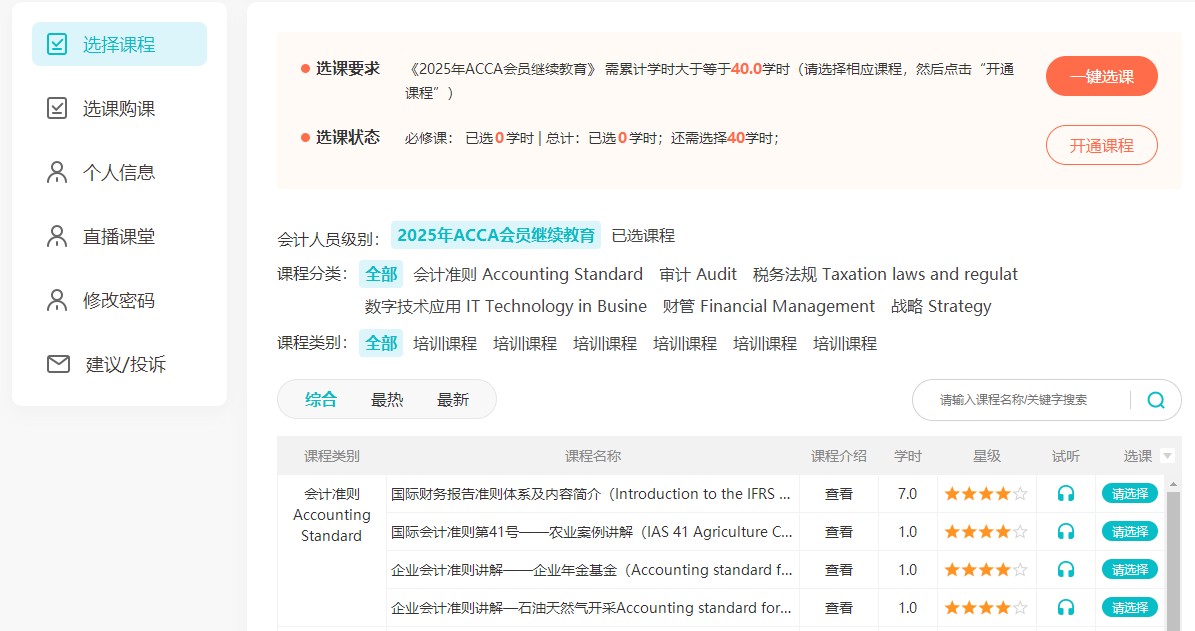Screen dimensions: 1195x631
Task: Click star rating of 农业案例讲解 course
Action: pyautogui.click(x=986, y=532)
